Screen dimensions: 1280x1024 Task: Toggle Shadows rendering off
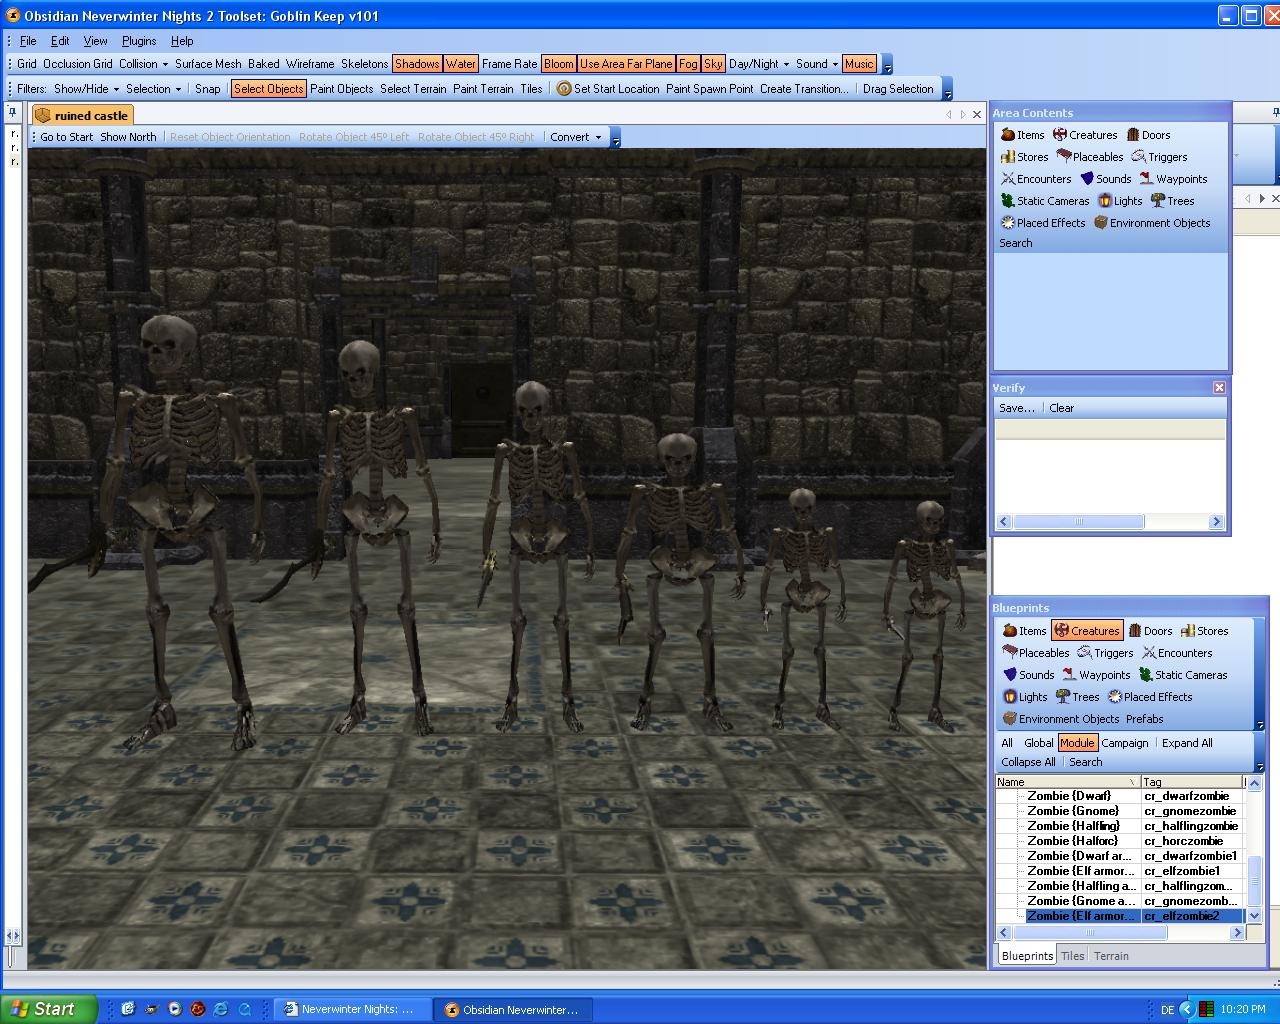[x=416, y=64]
